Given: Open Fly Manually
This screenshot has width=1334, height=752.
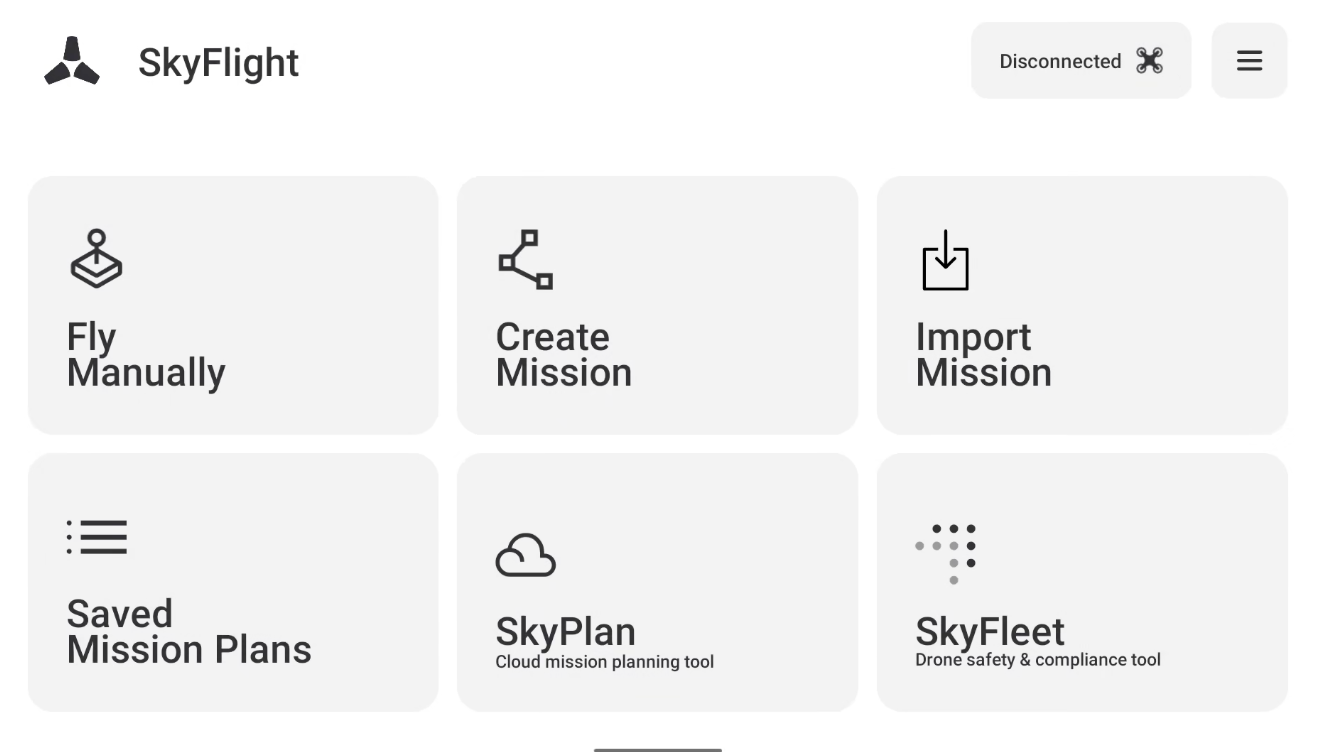Looking at the screenshot, I should [233, 305].
